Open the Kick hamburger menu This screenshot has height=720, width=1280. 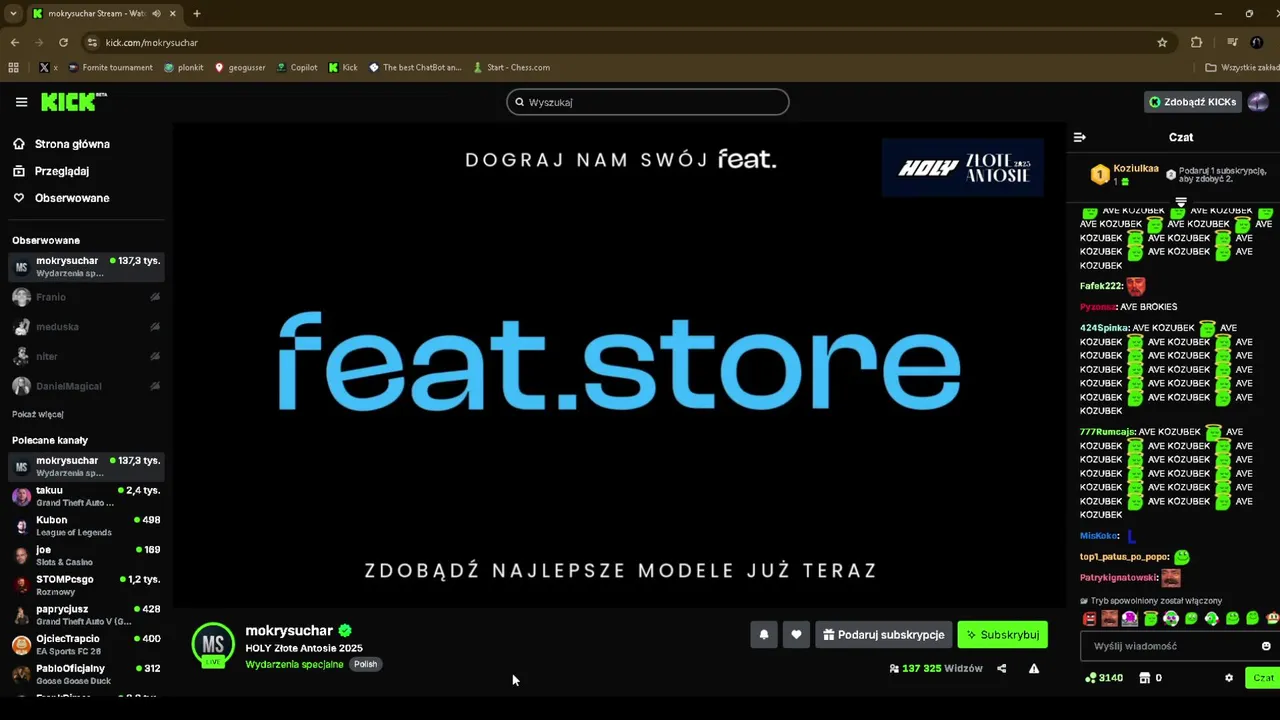pyautogui.click(x=21, y=102)
